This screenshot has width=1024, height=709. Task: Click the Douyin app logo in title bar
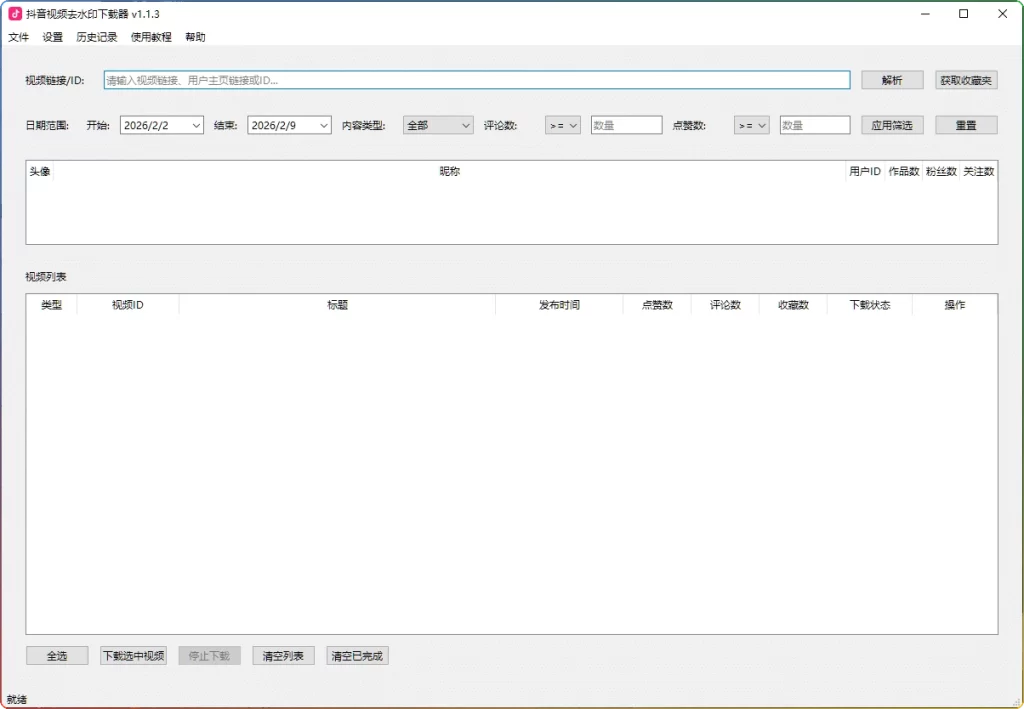(x=14, y=13)
